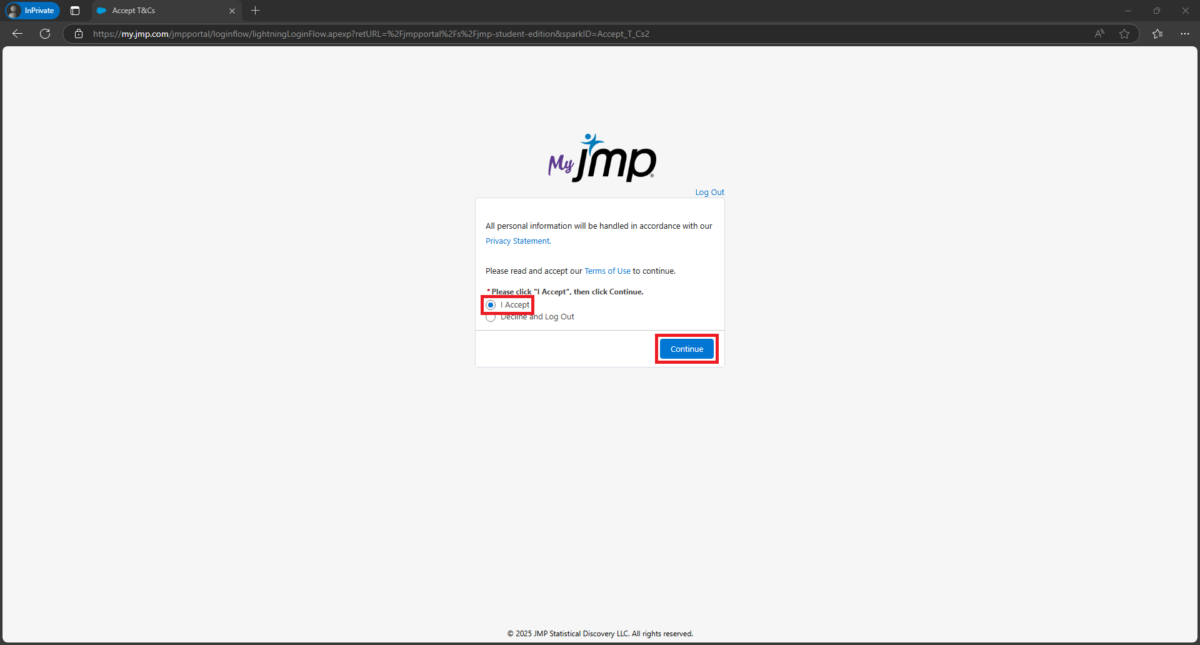This screenshot has width=1200, height=645.
Task: Choose Decline and Log Out option
Action: point(491,316)
